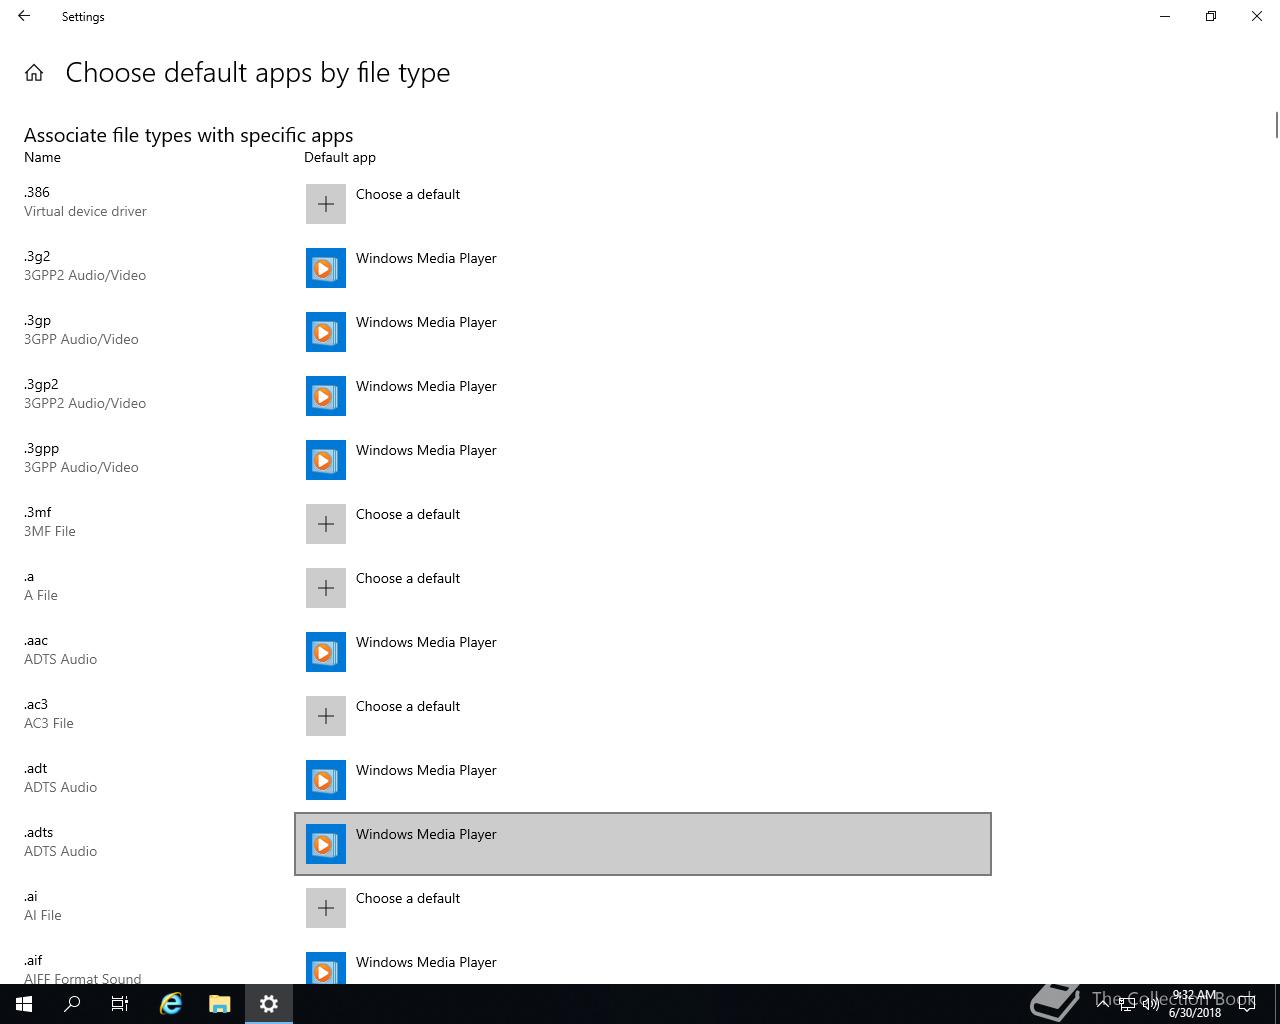
Task: Open taskbar Search magnifier
Action: (72, 1004)
